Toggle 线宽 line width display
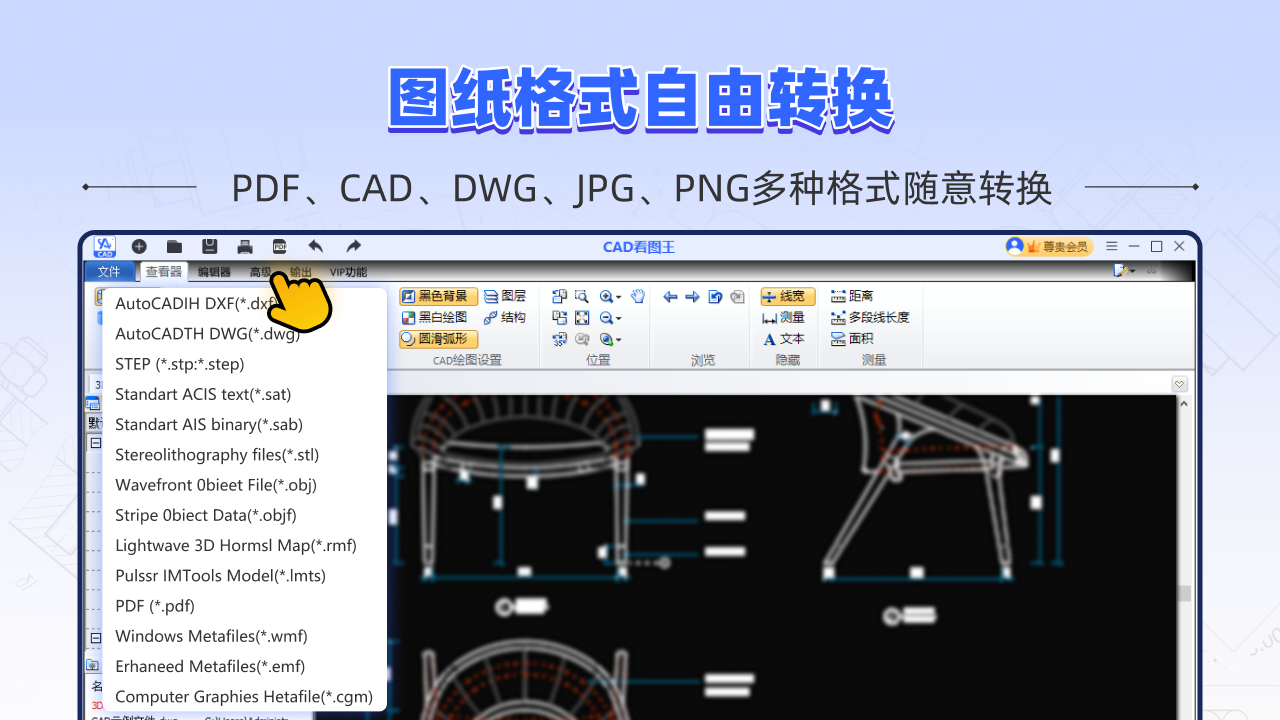This screenshot has width=1280, height=720. [787, 296]
